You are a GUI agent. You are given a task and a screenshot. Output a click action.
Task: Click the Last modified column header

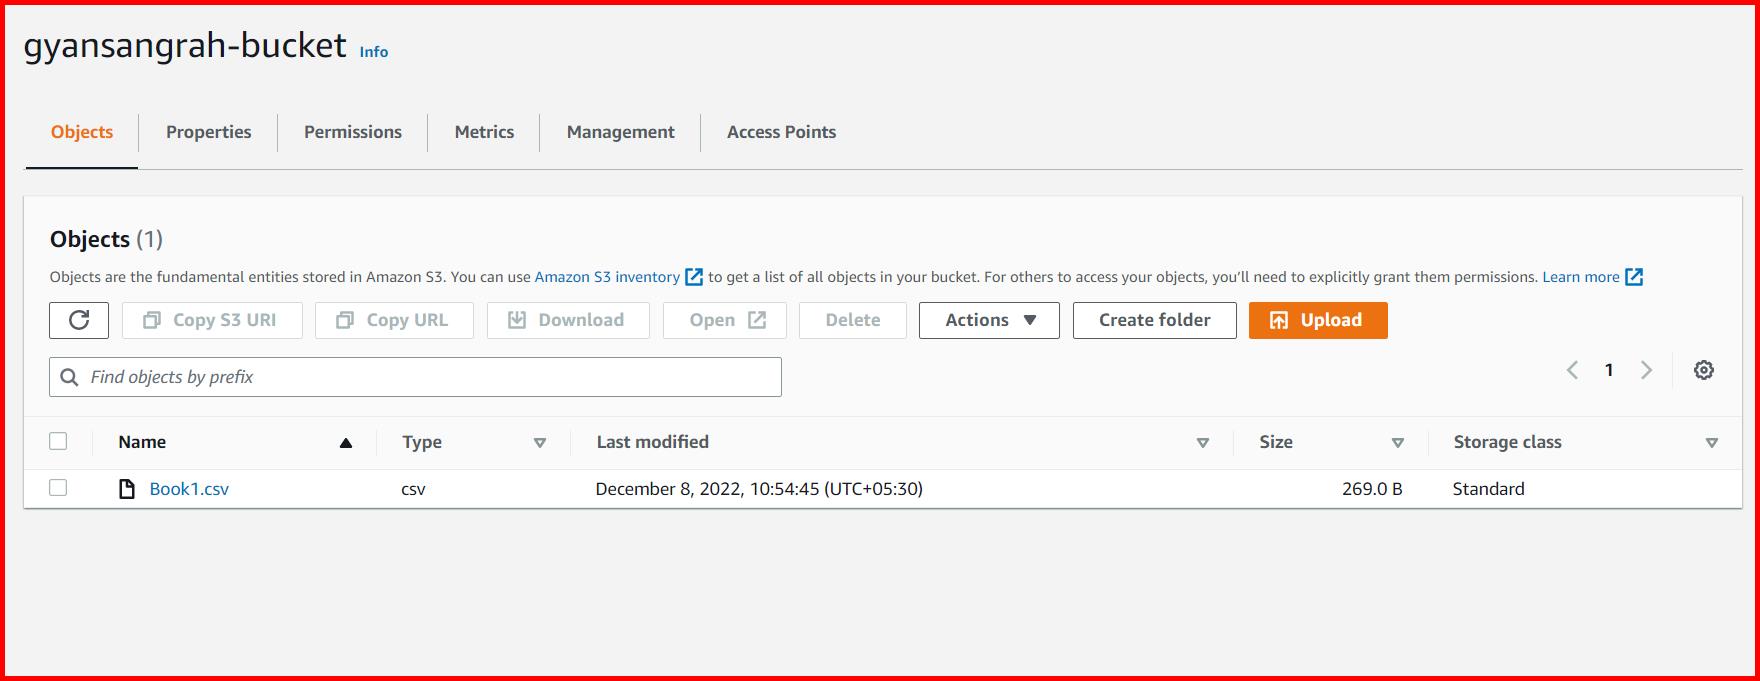pos(652,442)
